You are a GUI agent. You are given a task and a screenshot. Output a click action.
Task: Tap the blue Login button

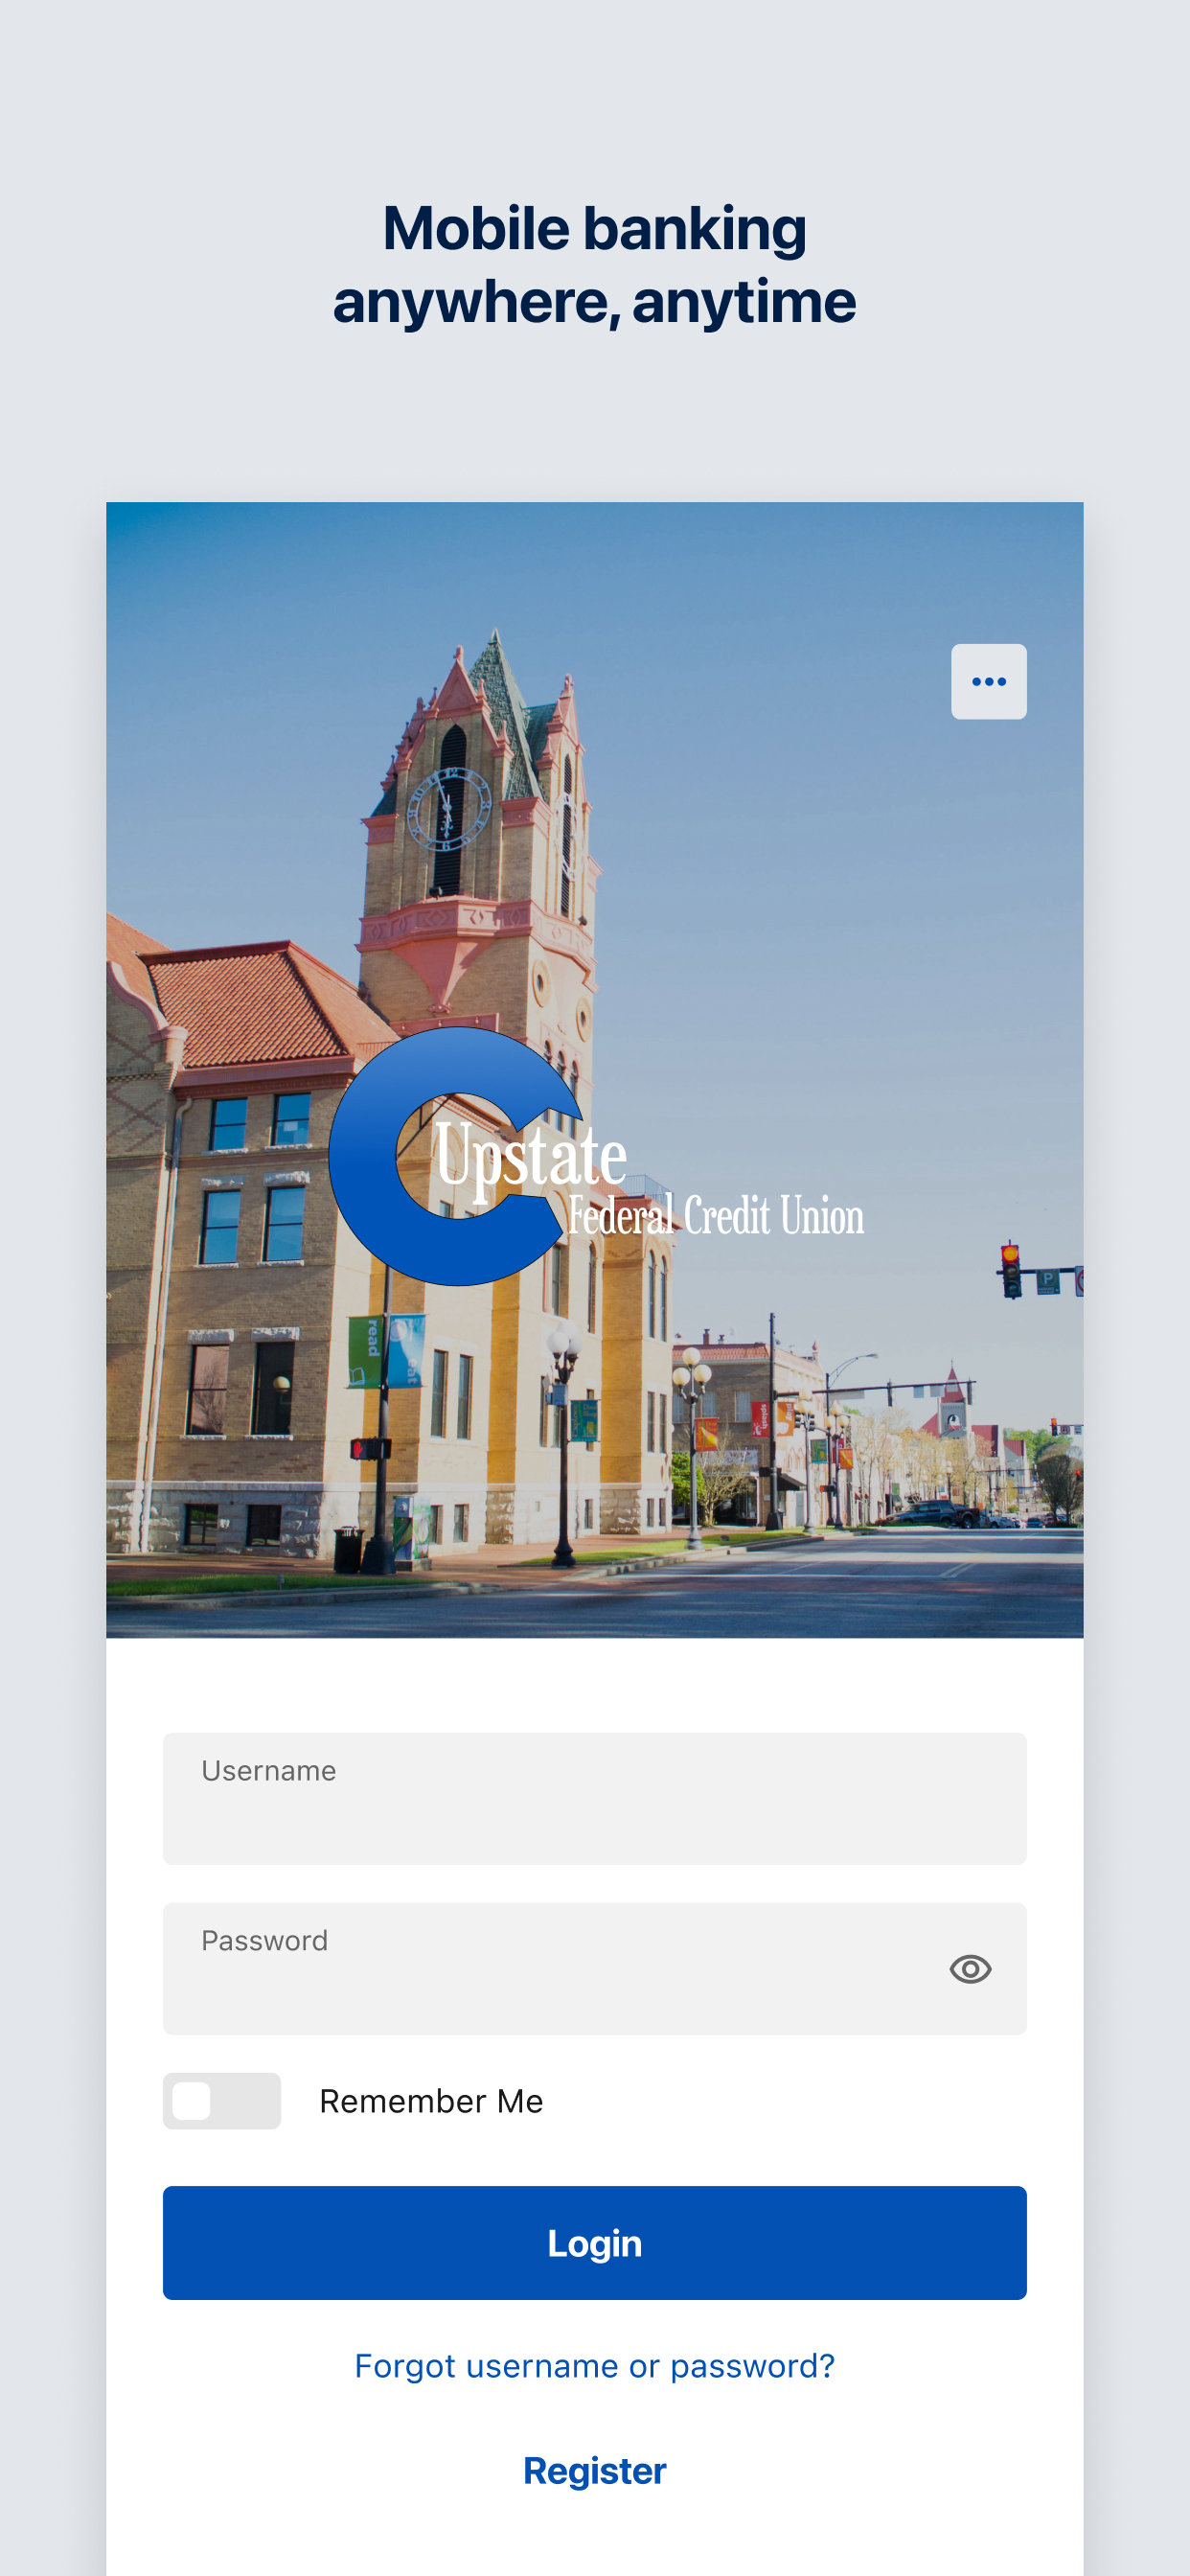(595, 2243)
